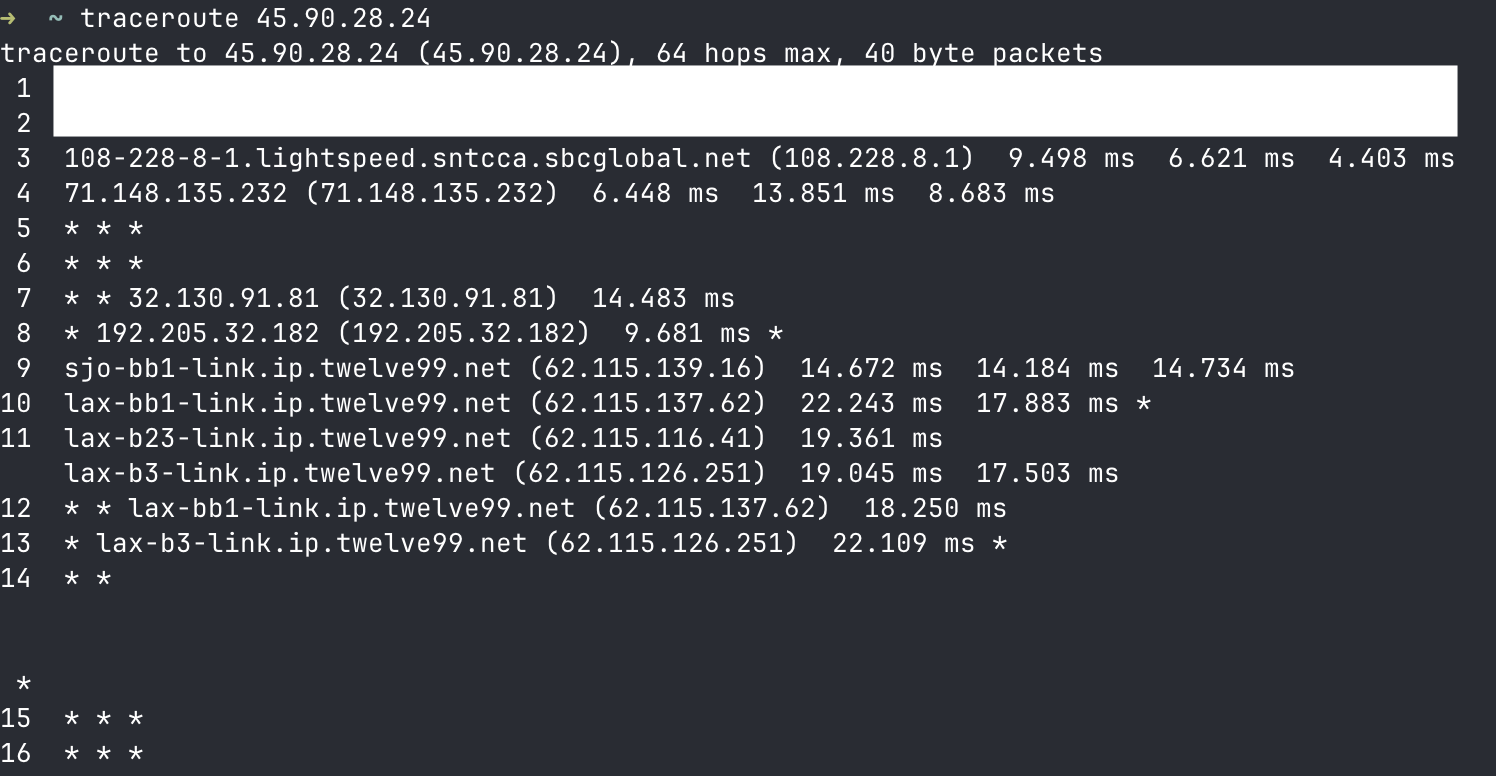
Task: Select the IP address 62.115.139.16
Action: coord(647,368)
